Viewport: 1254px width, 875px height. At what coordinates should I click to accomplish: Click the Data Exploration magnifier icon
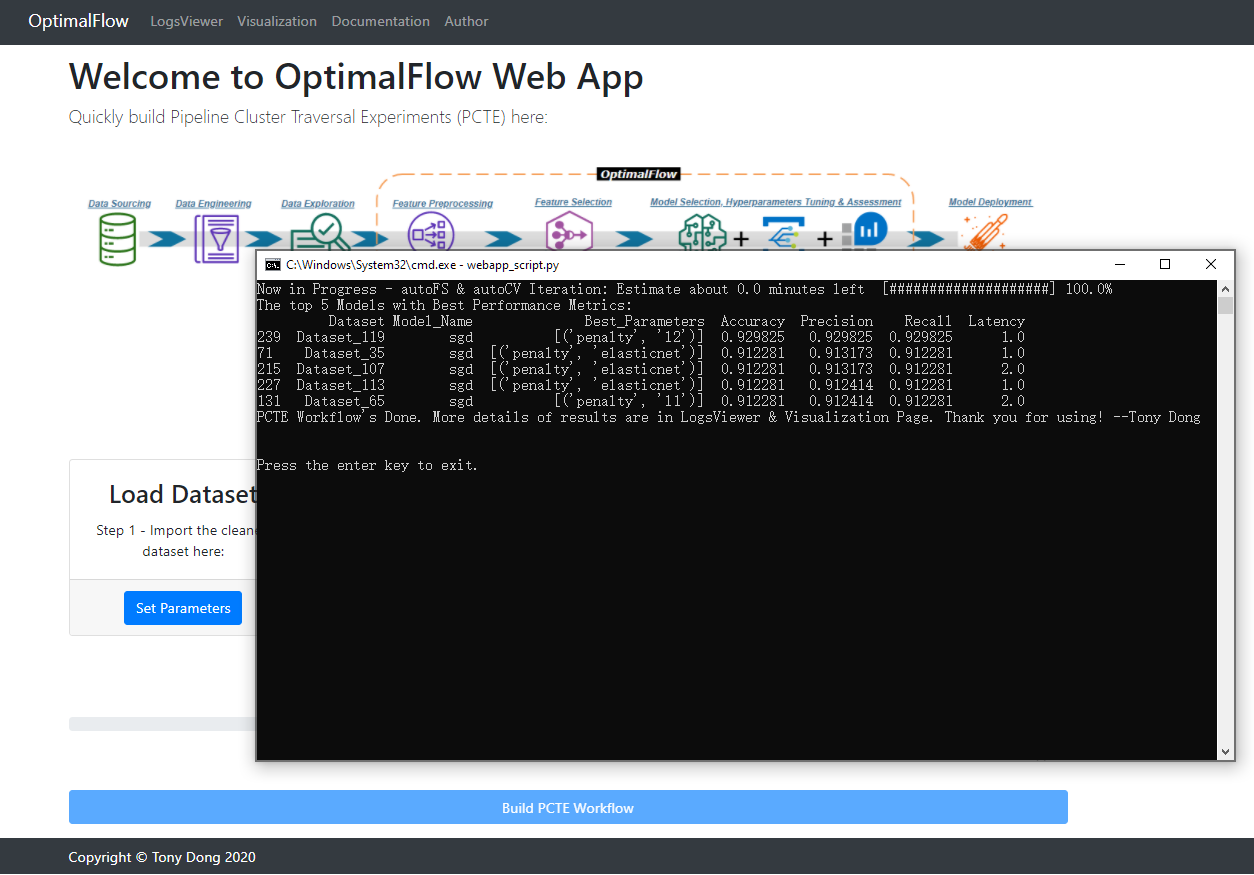coord(317,237)
